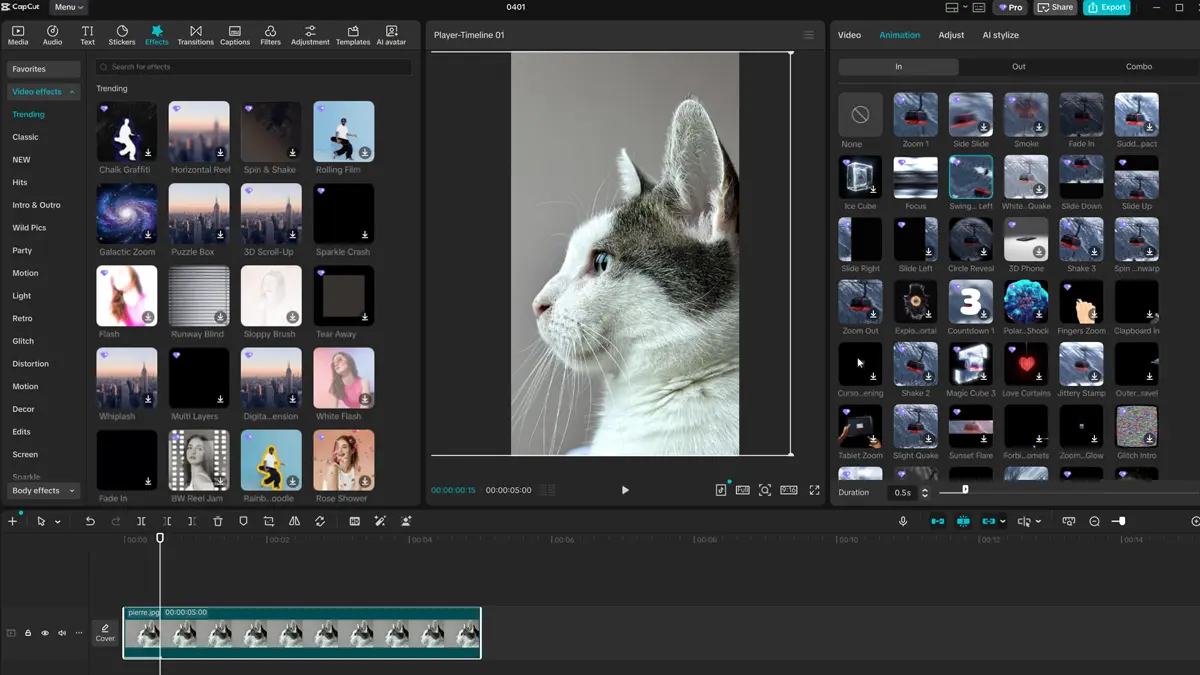
Task: Click the voiceover microphone icon above the timeline
Action: [x=903, y=520]
